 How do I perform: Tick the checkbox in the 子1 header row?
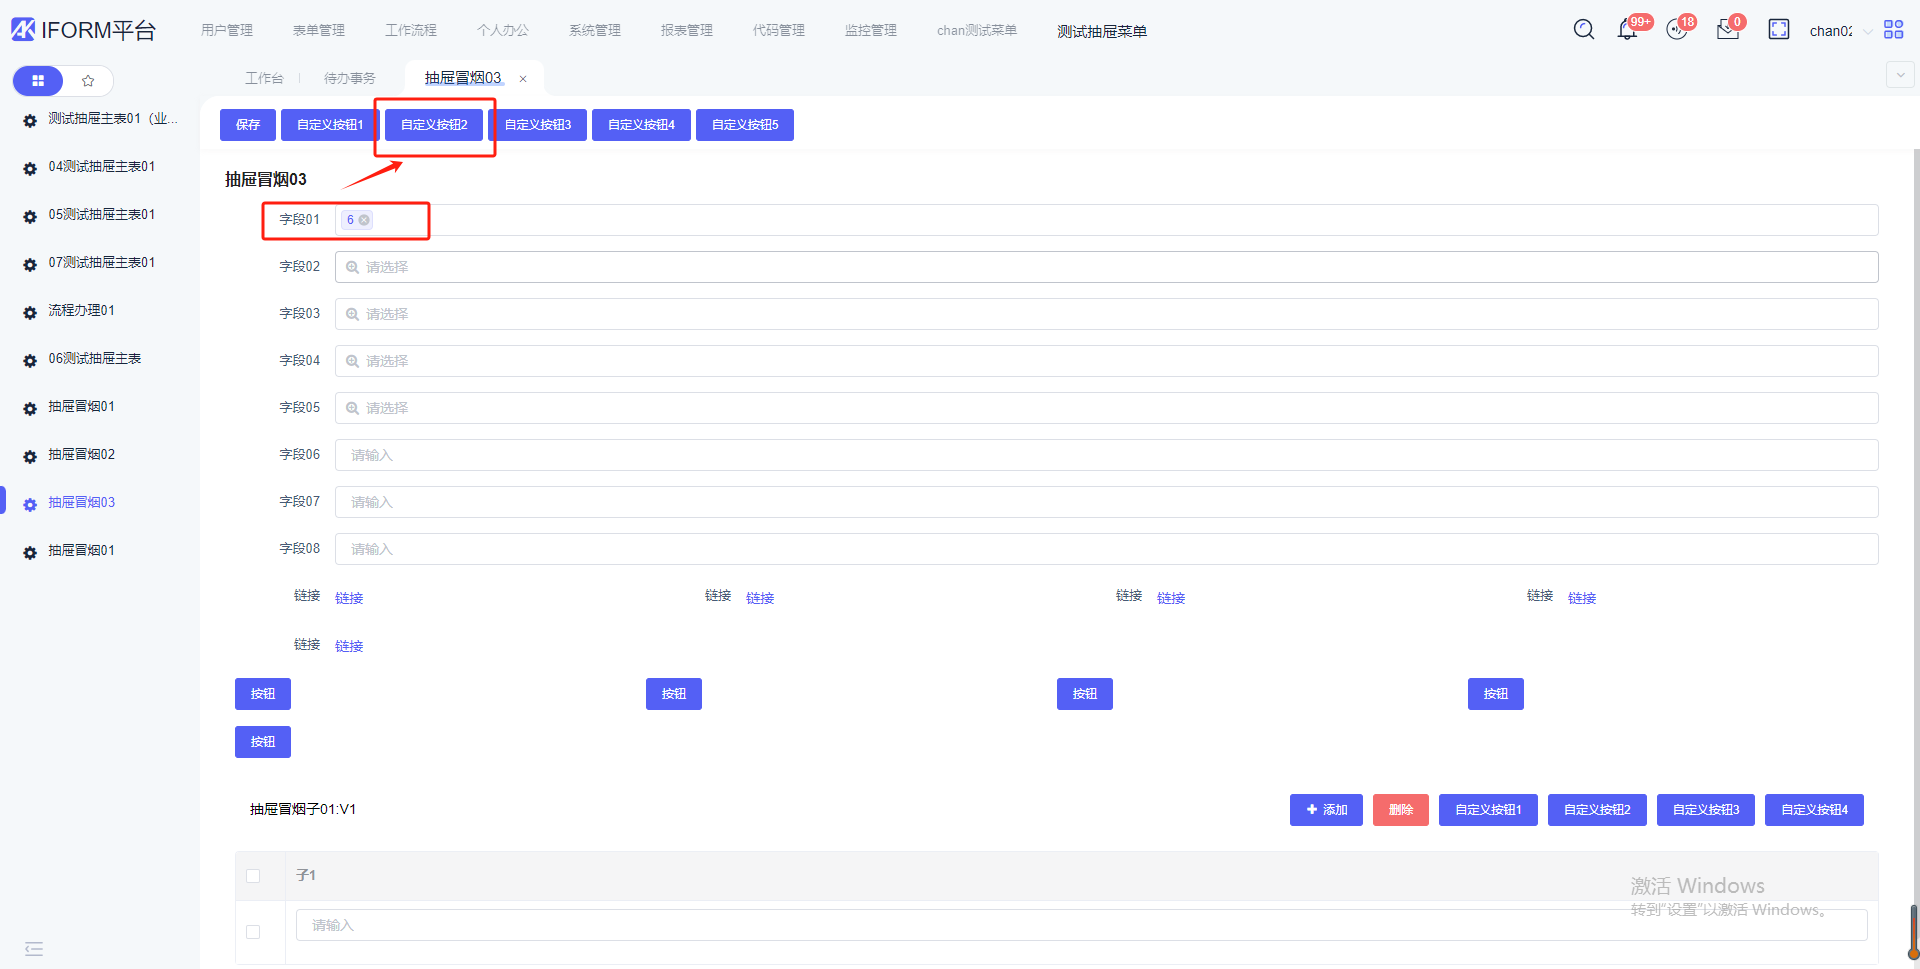[x=253, y=876]
